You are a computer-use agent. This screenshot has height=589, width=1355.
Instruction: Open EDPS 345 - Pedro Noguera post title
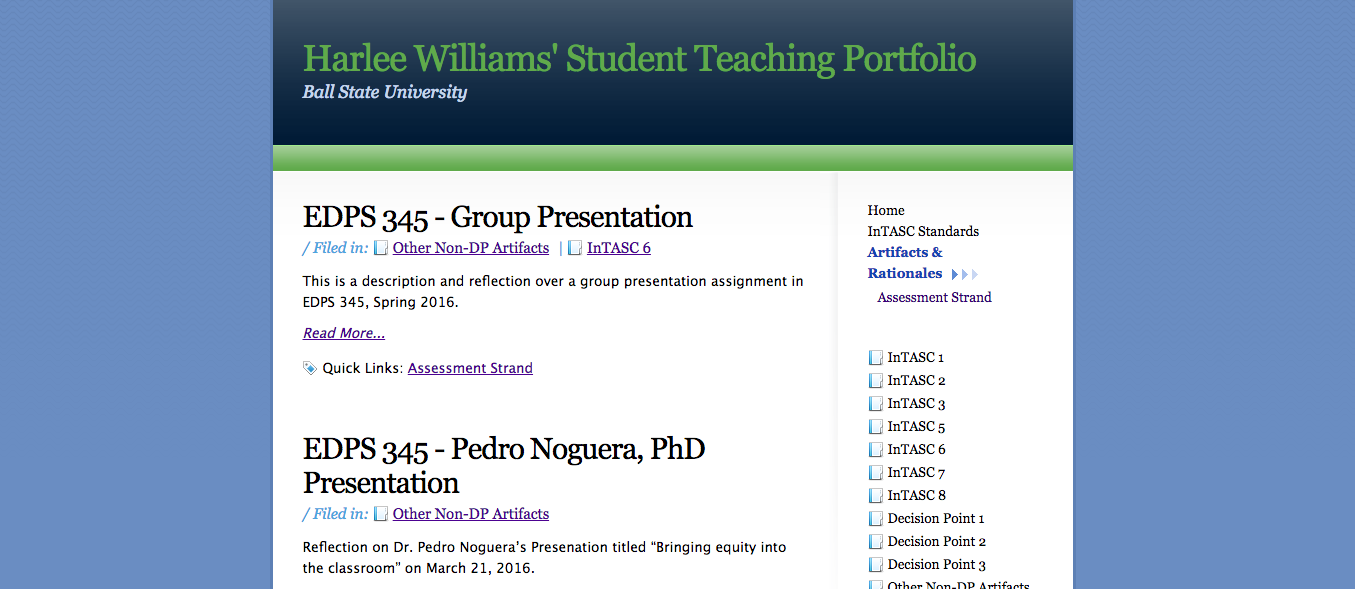[504, 465]
